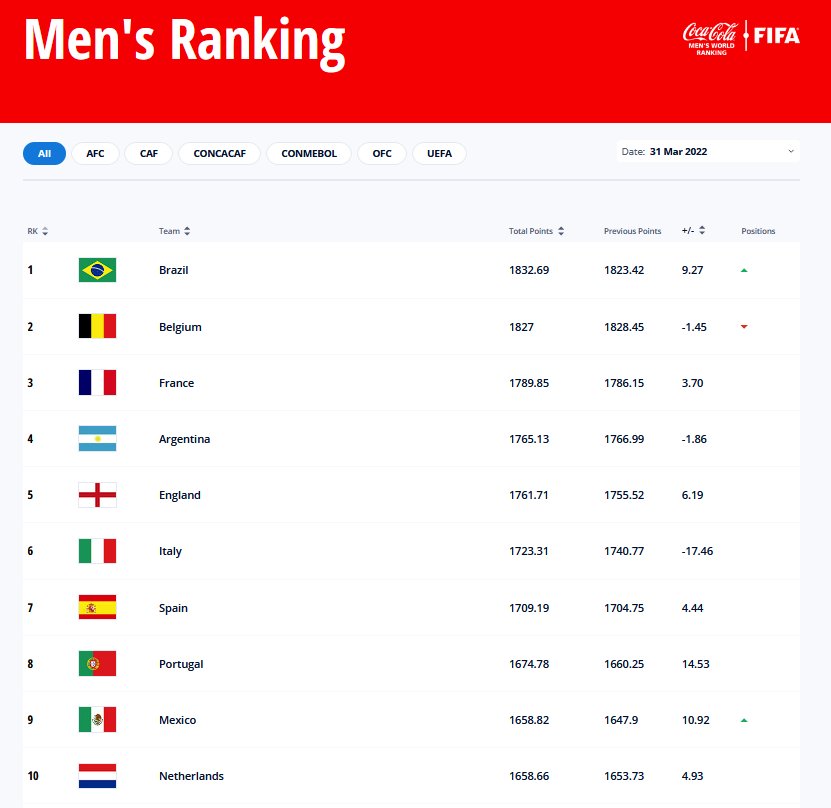Click the Argentina flag icon
The height and width of the screenshot is (808, 831).
tap(97, 439)
